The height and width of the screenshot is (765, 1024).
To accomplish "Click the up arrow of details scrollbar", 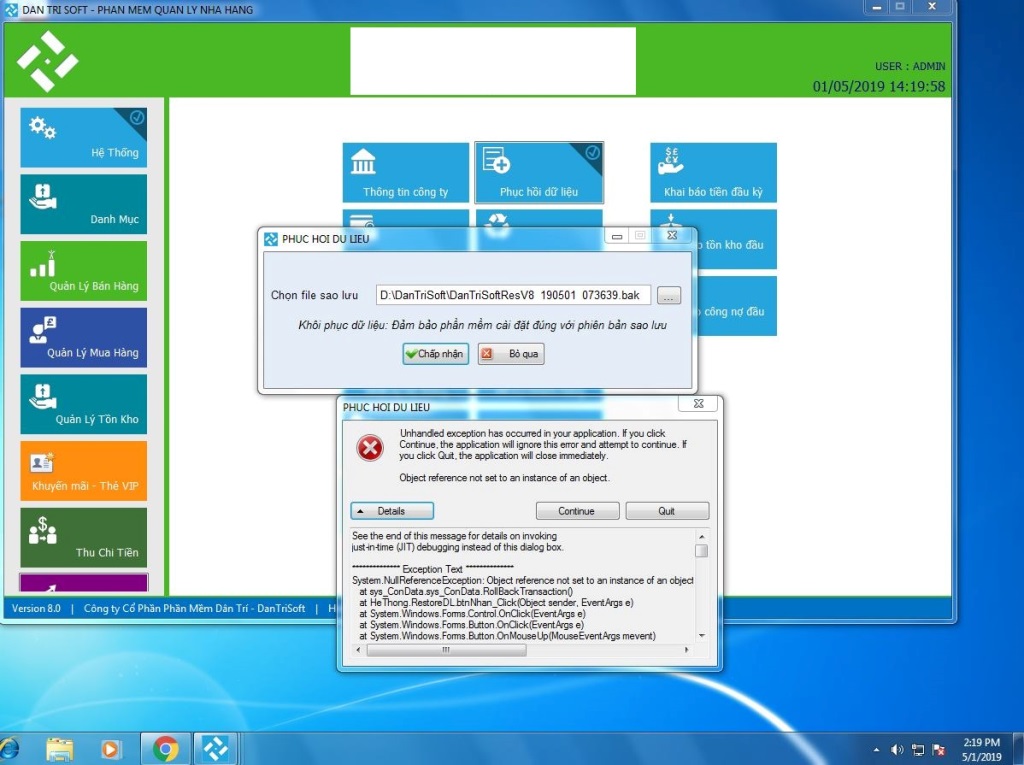I will pyautogui.click(x=701, y=536).
